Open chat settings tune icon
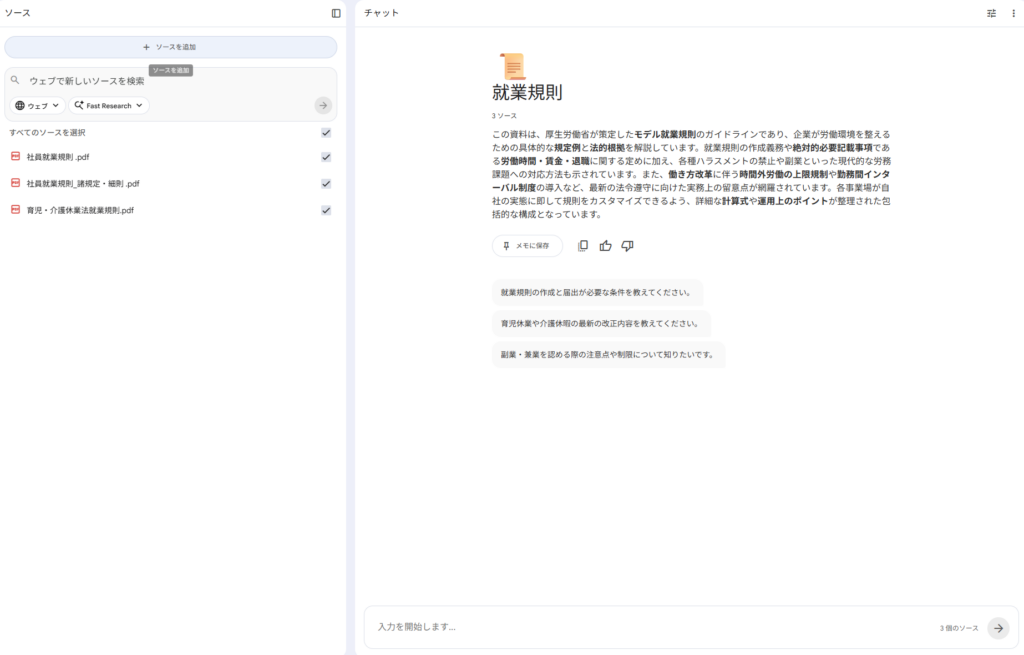This screenshot has height=655, width=1024. point(991,13)
